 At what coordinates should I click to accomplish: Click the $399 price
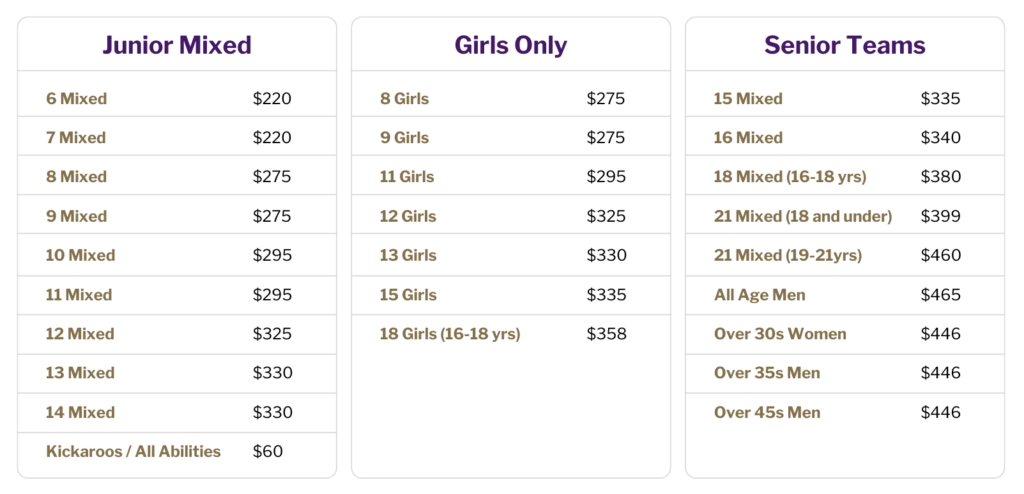tap(940, 216)
